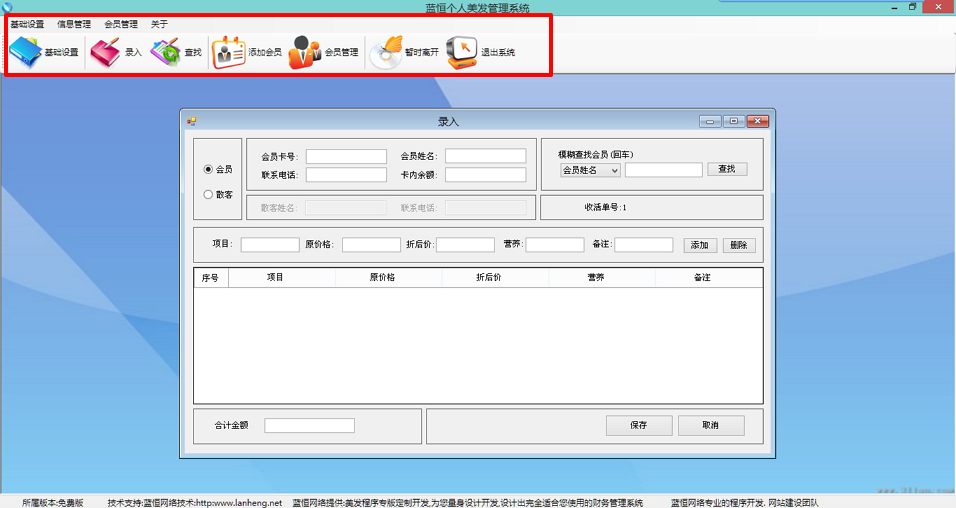Click the 备注 column header

click(708, 277)
